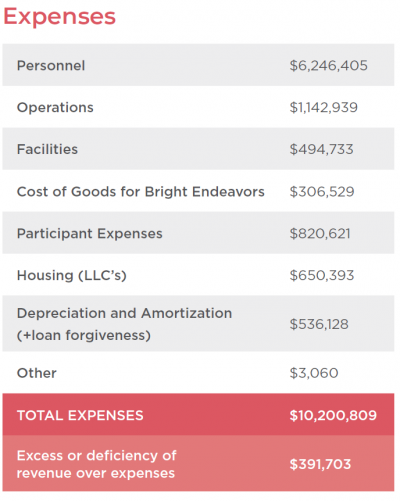
Task: Click the Other amount $3,060
Action: pyautogui.click(x=314, y=373)
